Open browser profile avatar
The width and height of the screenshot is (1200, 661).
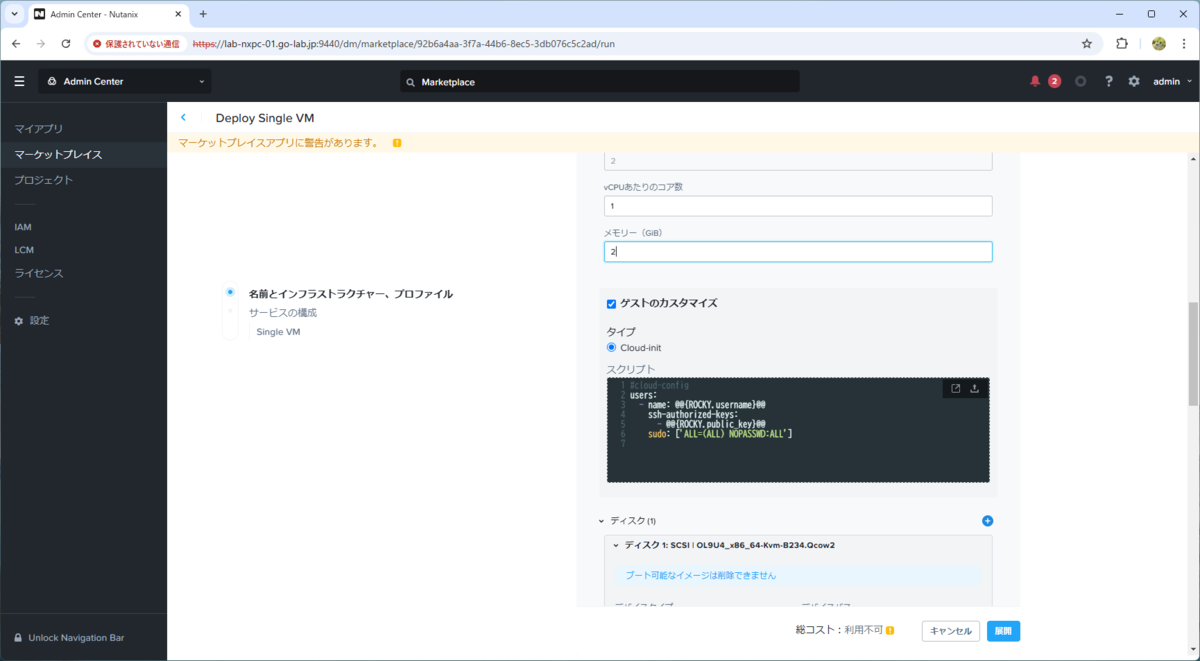(x=1159, y=44)
